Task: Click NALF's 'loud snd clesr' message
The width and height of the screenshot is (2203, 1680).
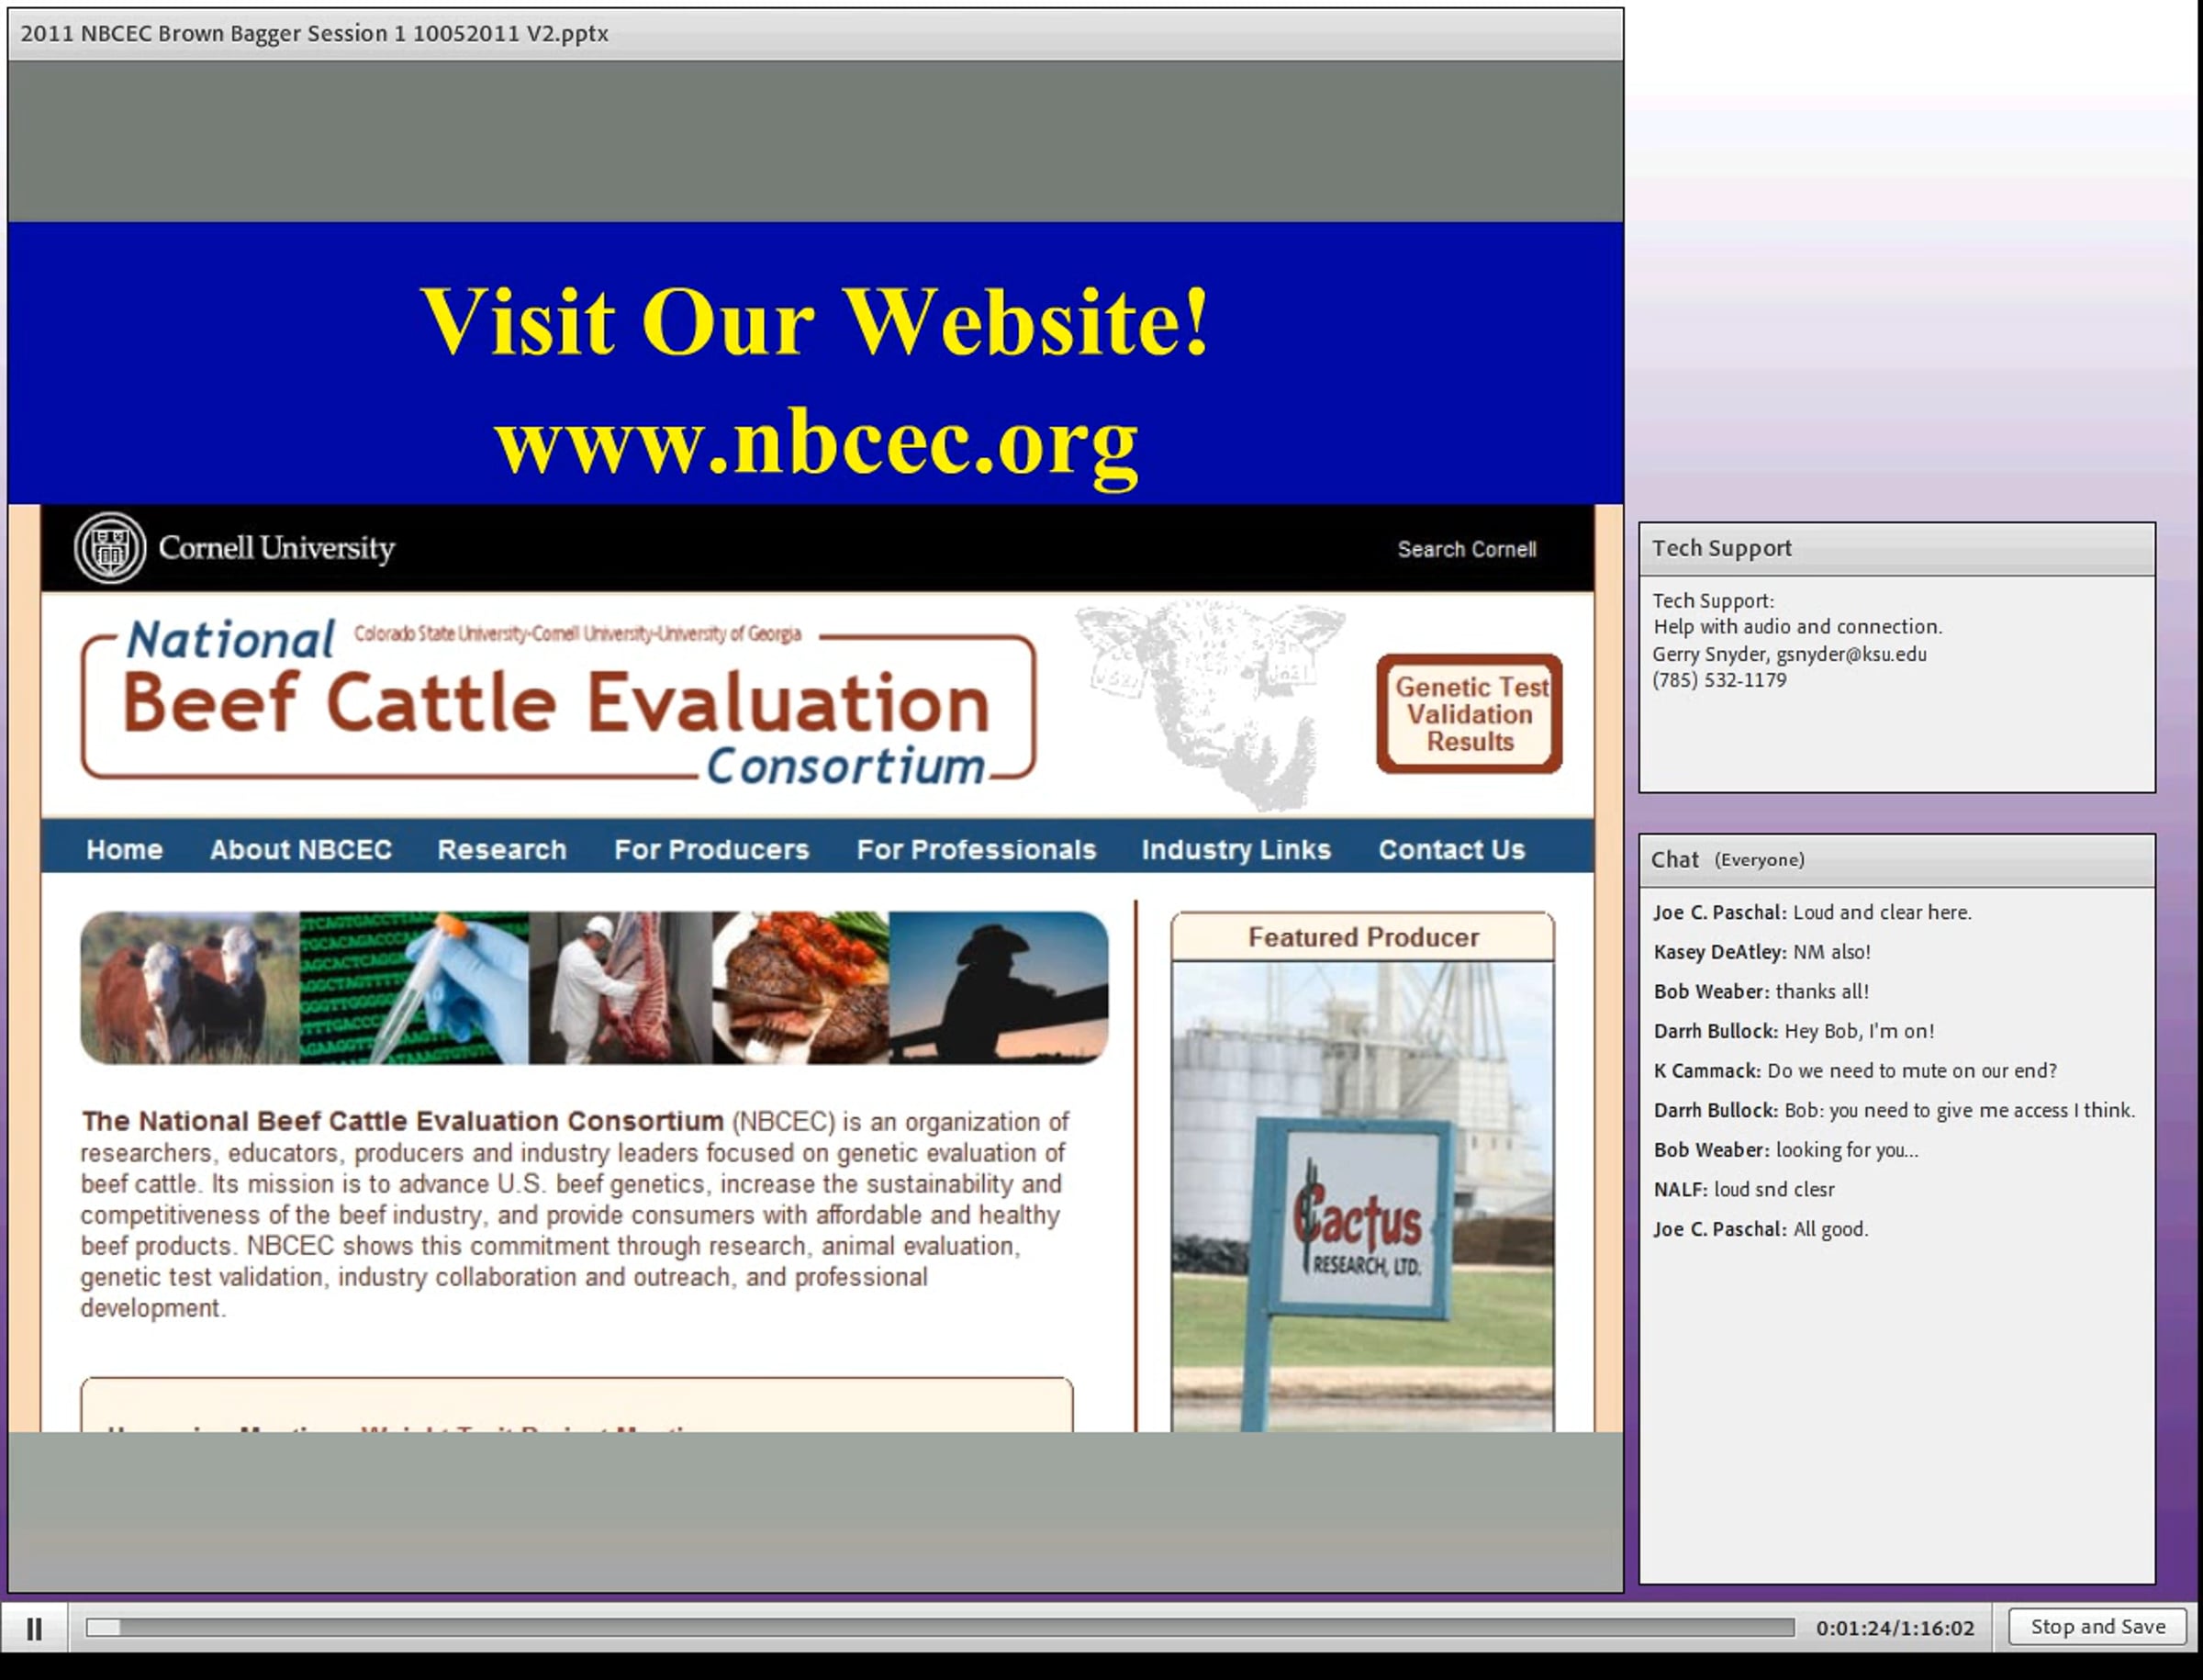Action: click(x=1744, y=1189)
